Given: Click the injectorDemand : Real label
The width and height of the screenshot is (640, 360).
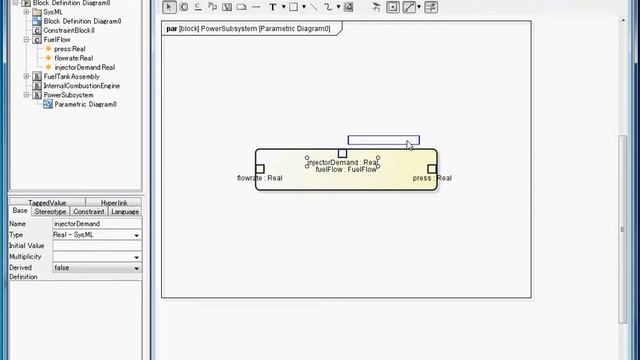Looking at the screenshot, I should tap(343, 162).
